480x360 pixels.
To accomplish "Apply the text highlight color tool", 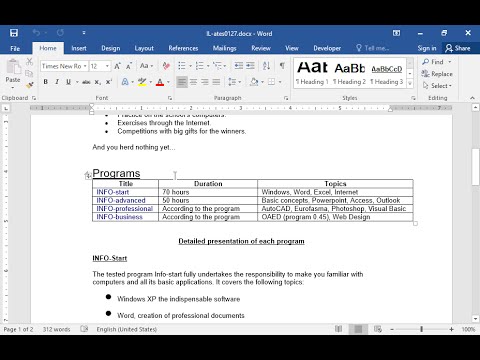I will [142, 82].
